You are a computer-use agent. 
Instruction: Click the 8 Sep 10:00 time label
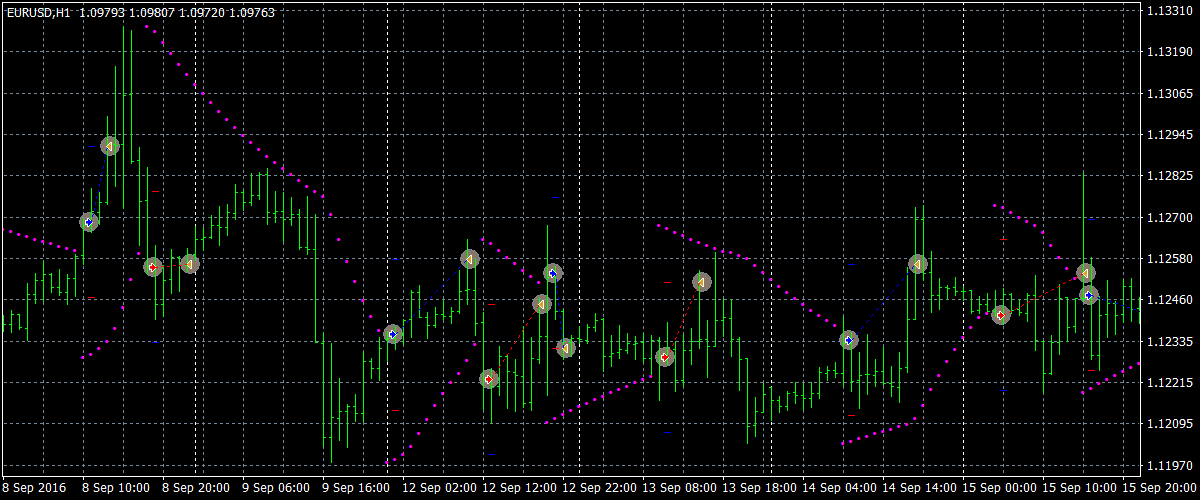(x=116, y=489)
